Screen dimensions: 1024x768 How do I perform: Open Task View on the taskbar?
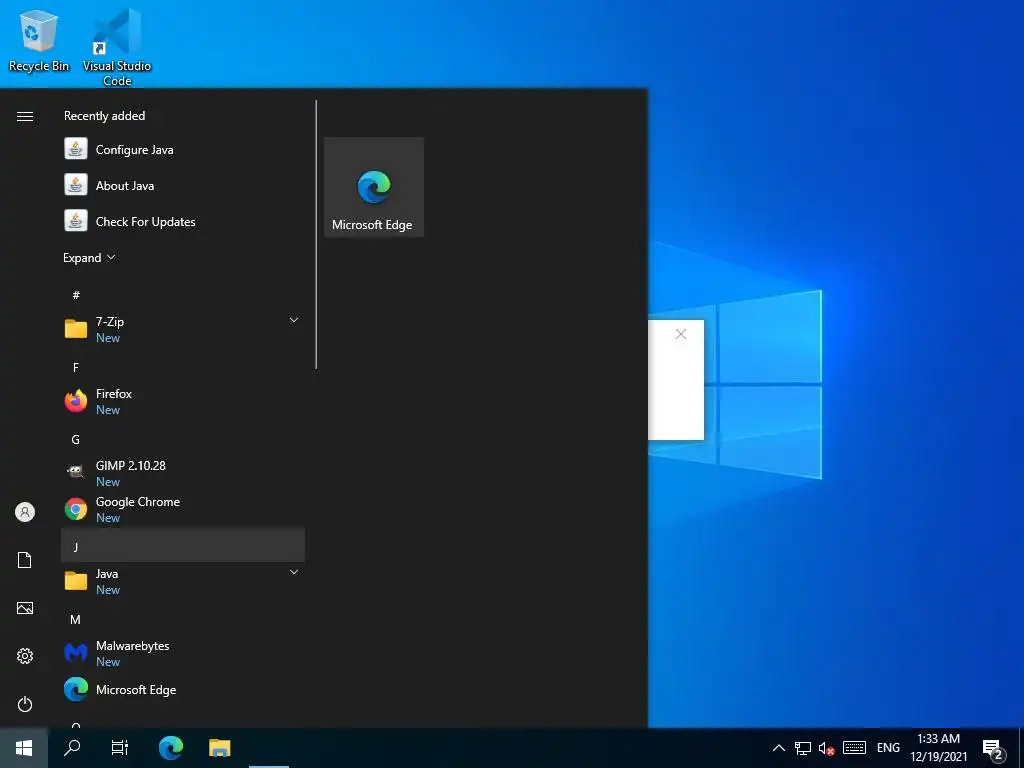(120, 748)
